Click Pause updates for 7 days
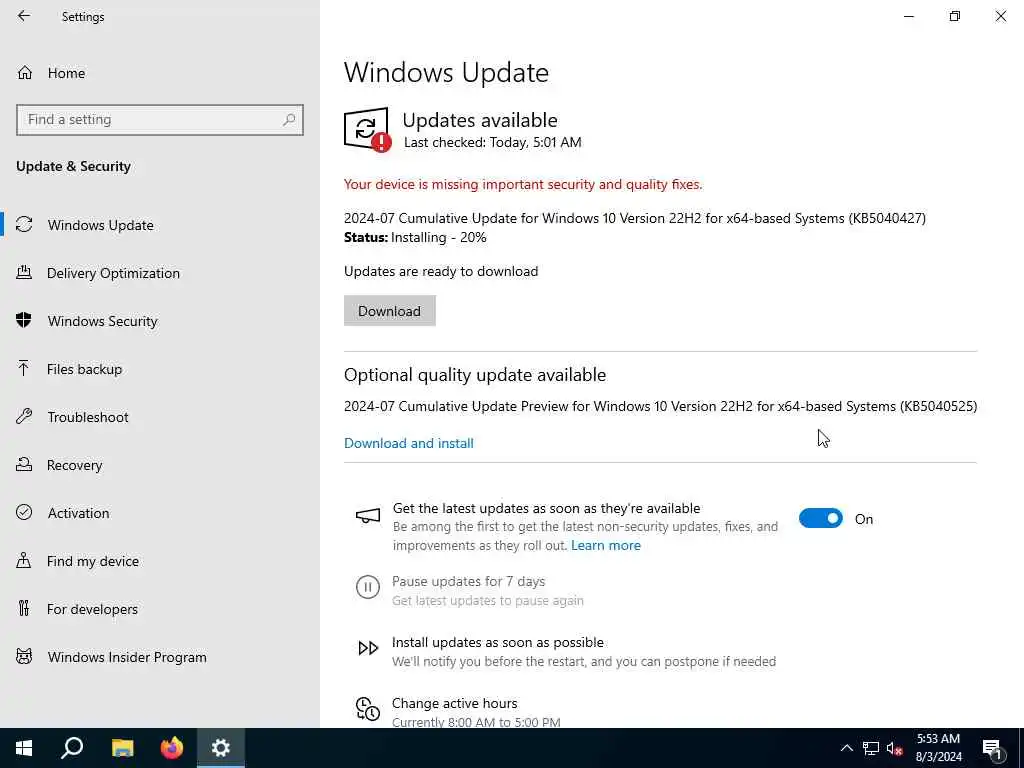1024x768 pixels. coord(468,581)
